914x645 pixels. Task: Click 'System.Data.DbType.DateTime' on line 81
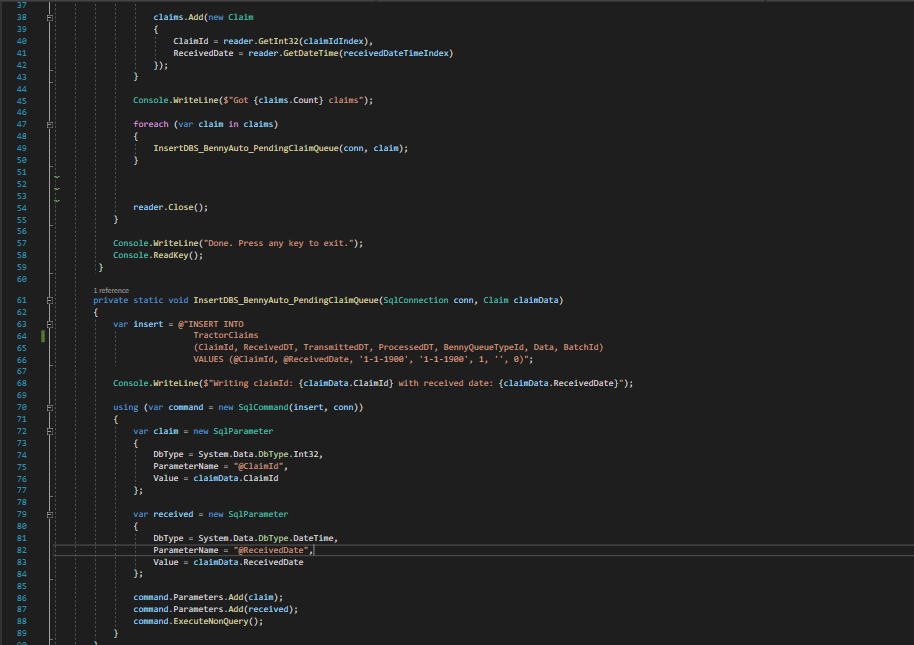[266, 538]
